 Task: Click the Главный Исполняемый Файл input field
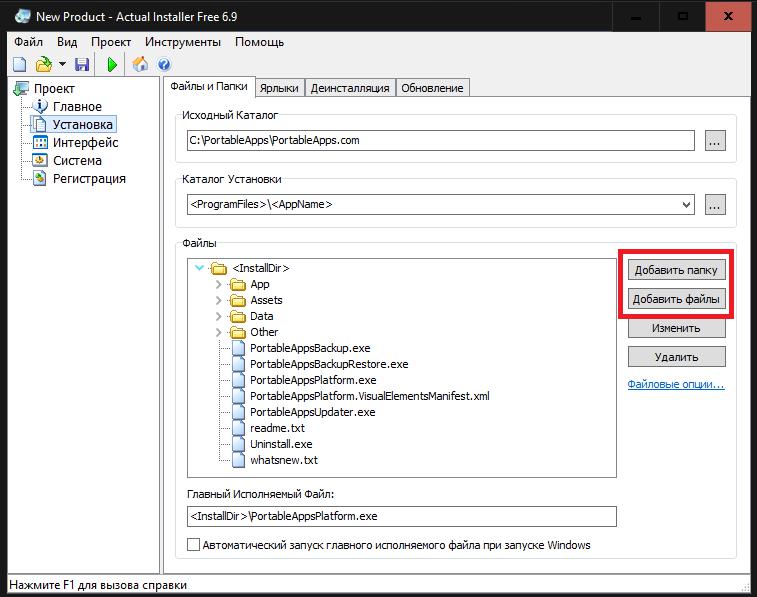(x=402, y=516)
